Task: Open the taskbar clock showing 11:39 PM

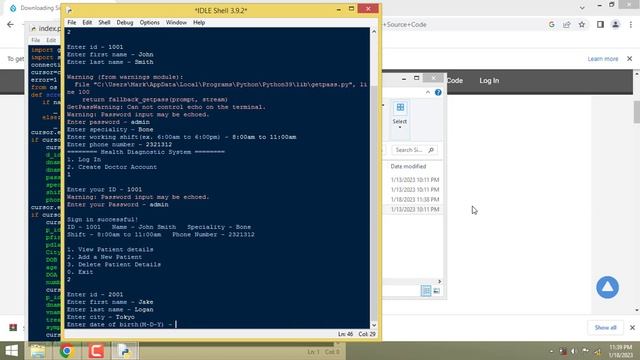Action: tap(620, 351)
